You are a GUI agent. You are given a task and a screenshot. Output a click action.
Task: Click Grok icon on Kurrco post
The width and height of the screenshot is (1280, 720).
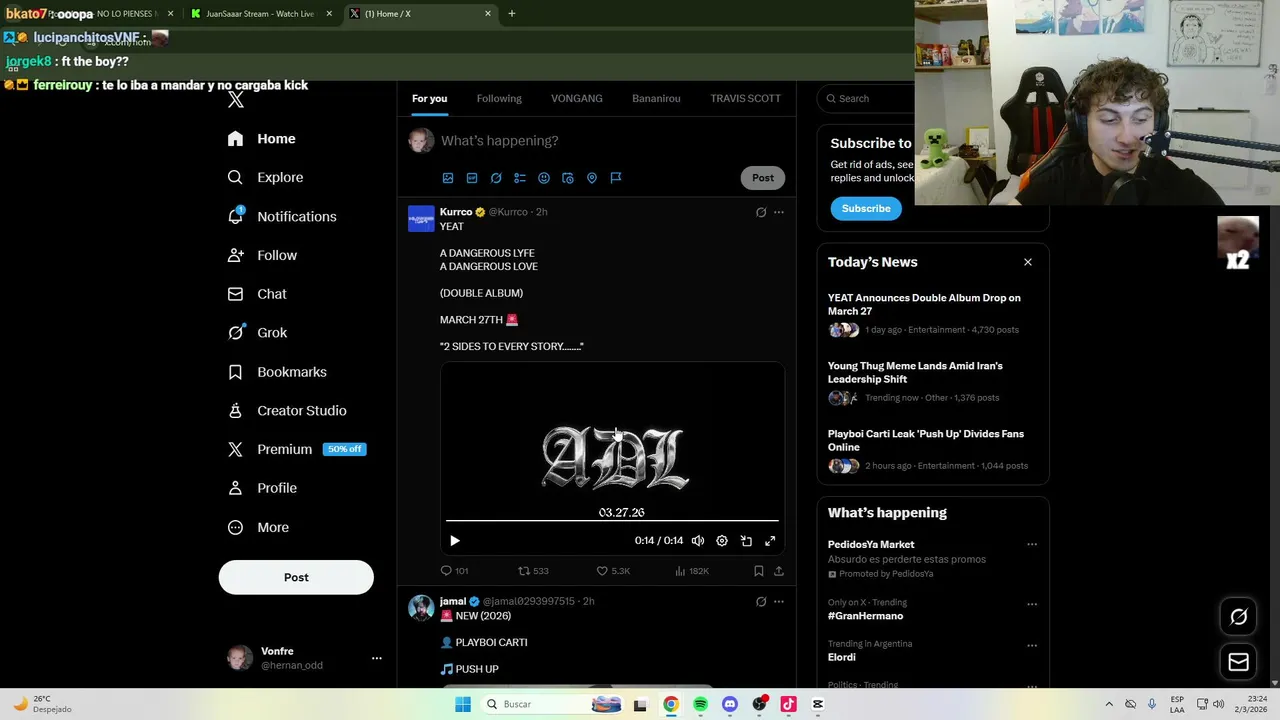[761, 212]
